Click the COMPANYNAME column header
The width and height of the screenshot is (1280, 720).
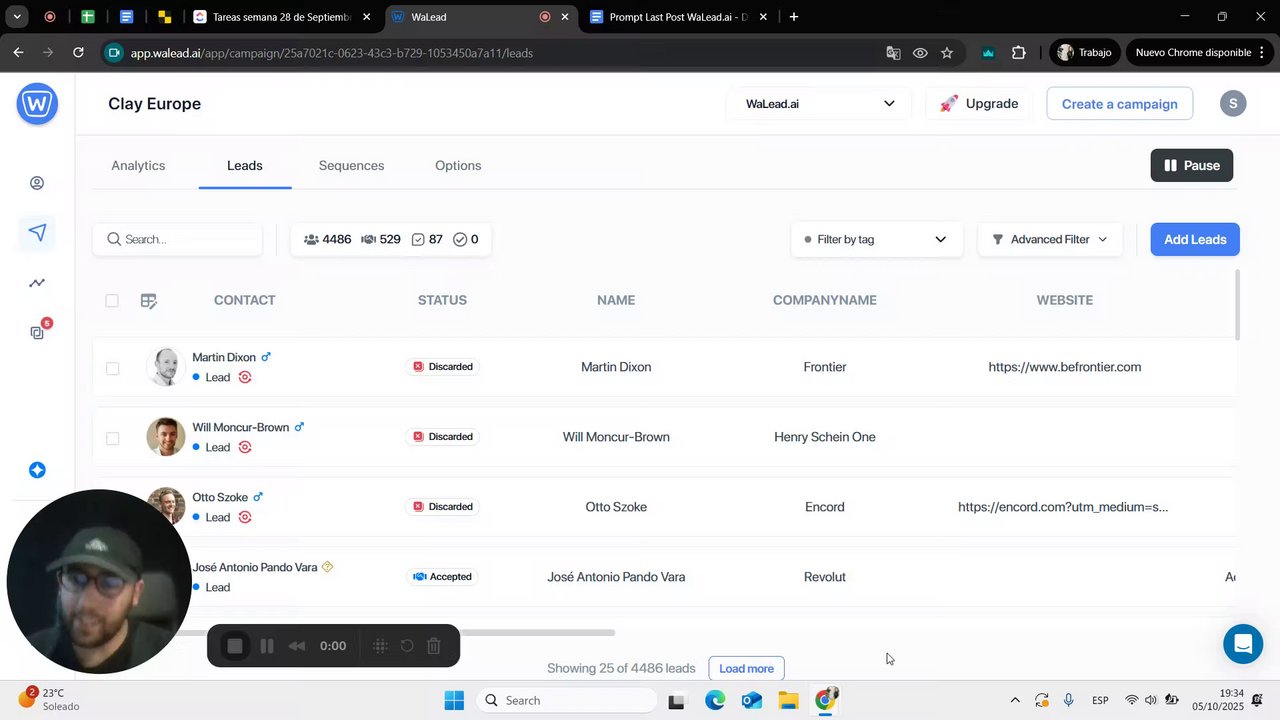[825, 300]
